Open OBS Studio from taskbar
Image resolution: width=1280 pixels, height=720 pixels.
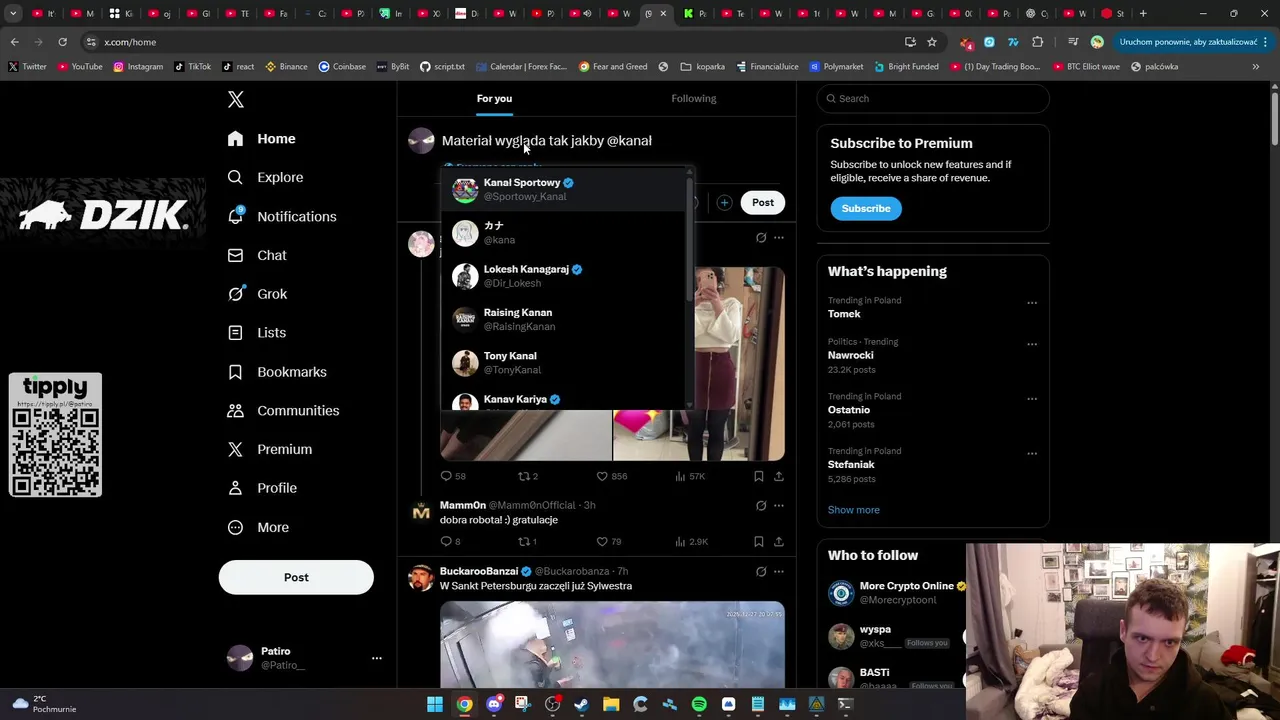click(x=552, y=704)
